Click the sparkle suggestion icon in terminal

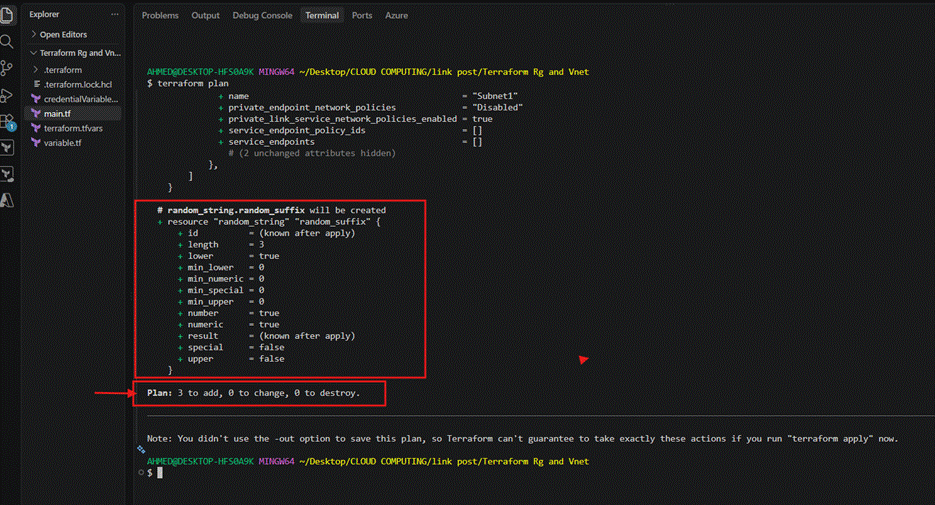pos(141,449)
